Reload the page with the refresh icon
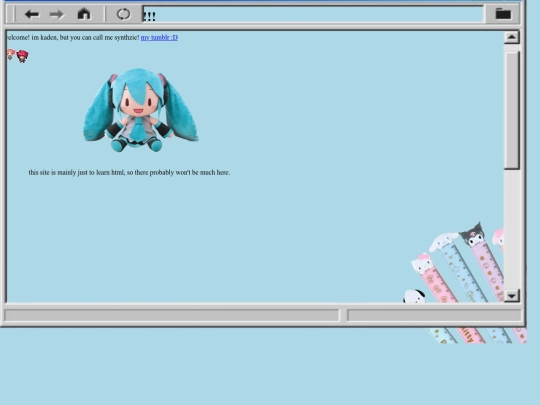 (x=123, y=14)
